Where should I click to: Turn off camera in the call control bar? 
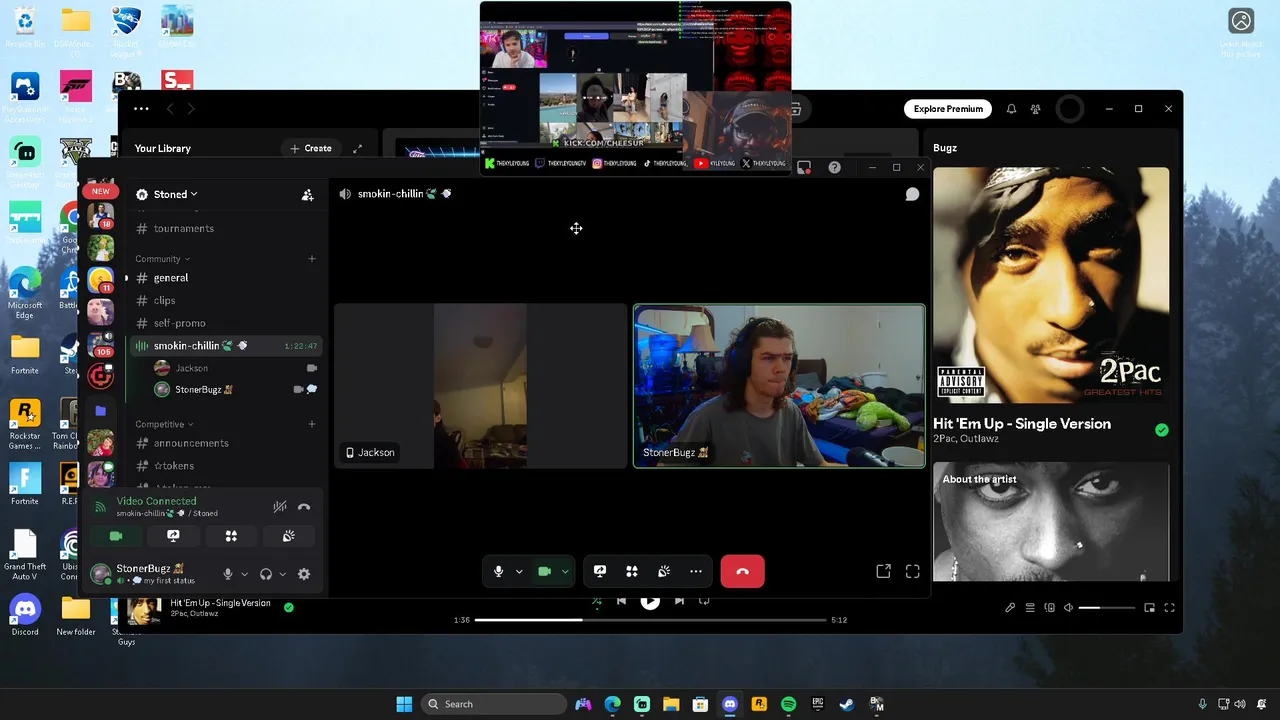(544, 571)
